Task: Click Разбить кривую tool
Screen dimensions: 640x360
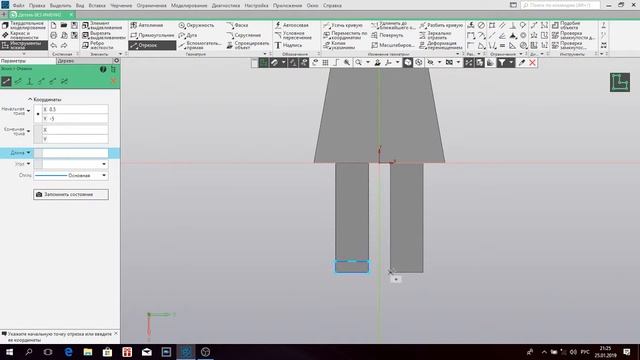Action: point(441,25)
